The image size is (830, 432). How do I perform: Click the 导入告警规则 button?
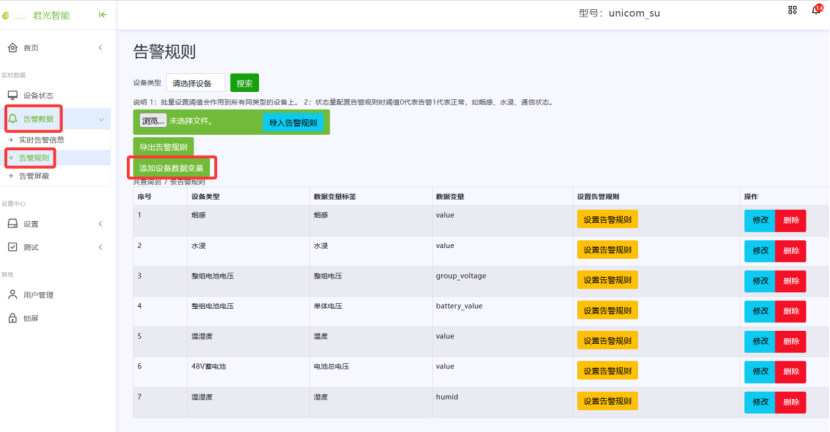click(293, 122)
